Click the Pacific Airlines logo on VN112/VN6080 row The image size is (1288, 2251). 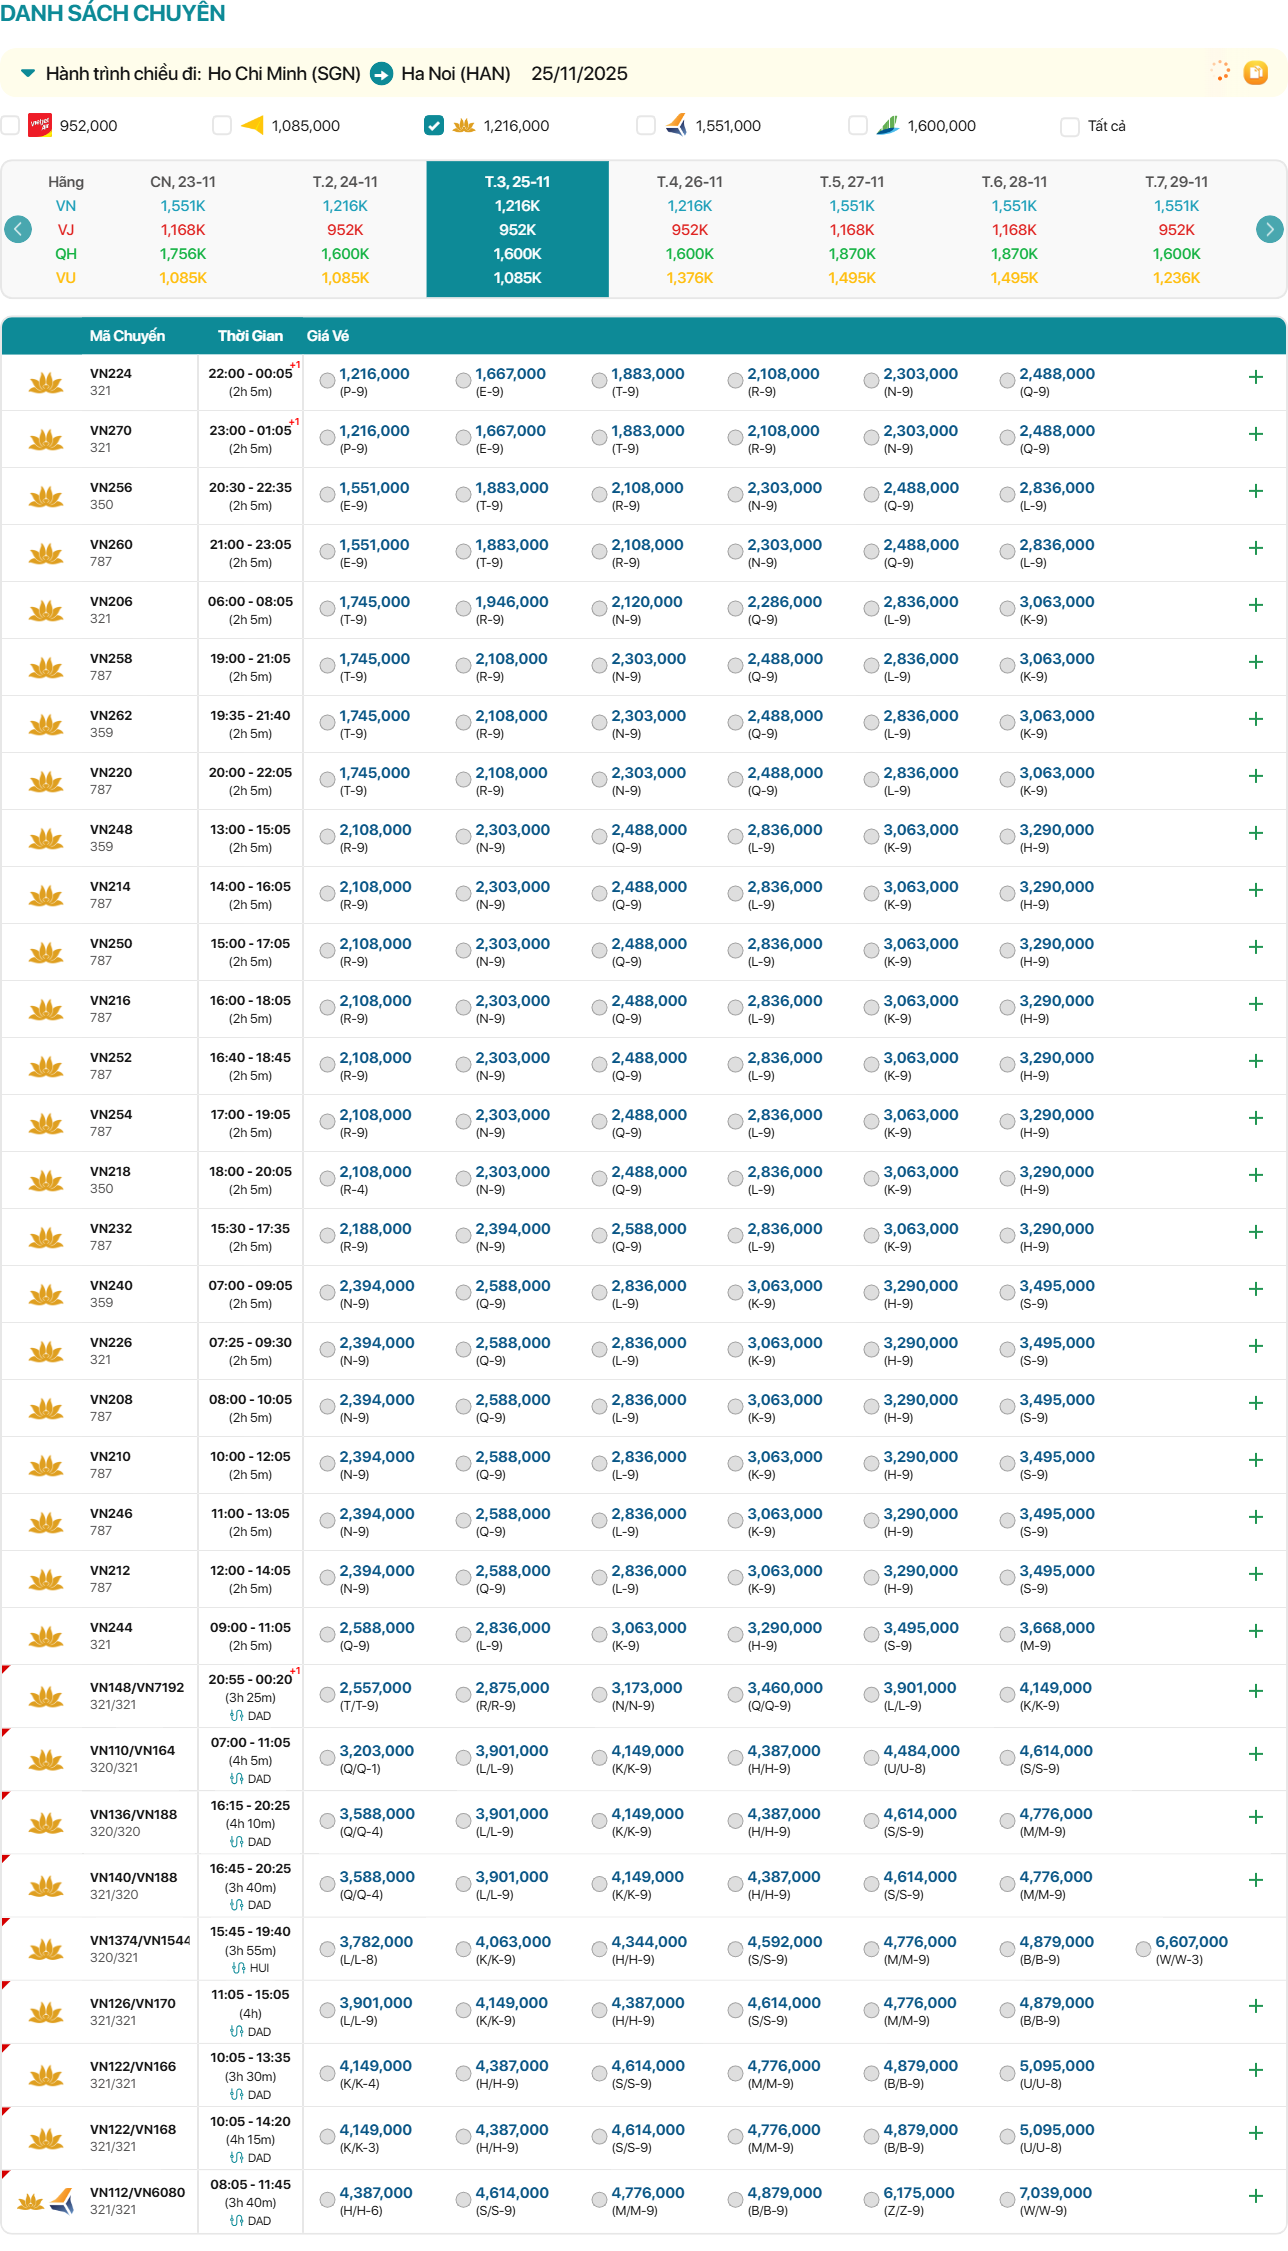point(62,2200)
